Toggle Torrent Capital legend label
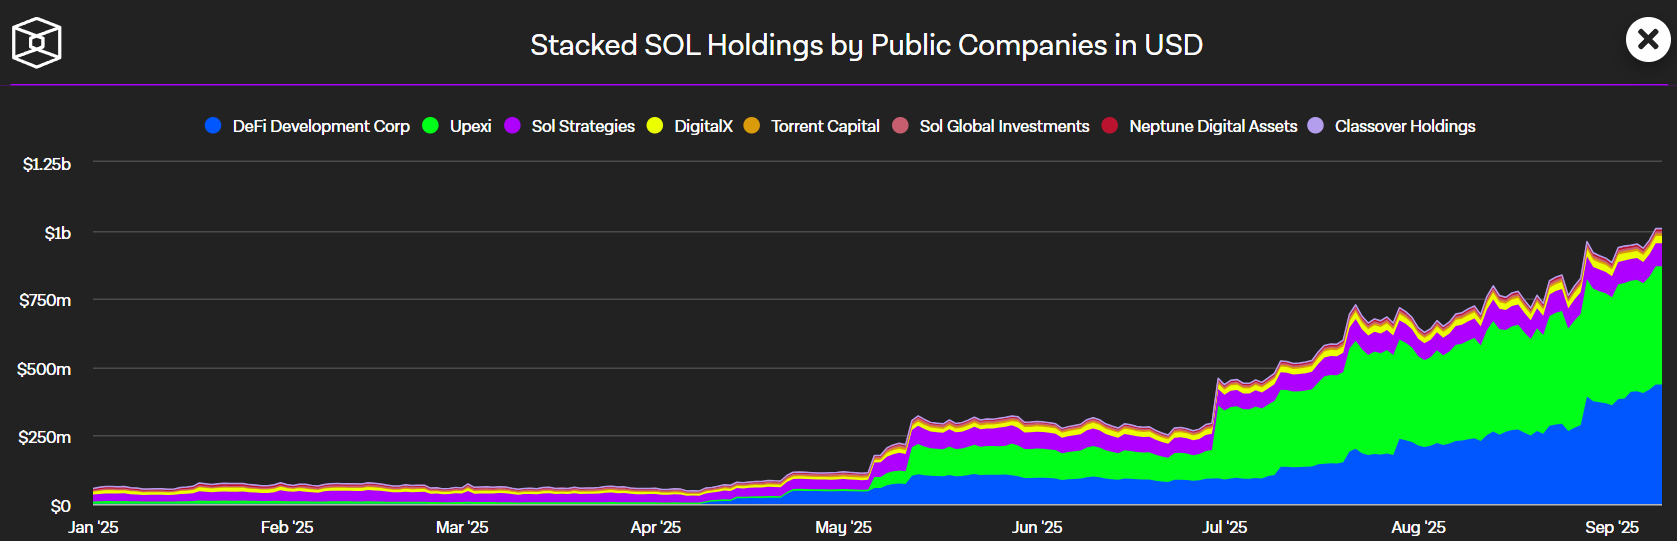 pos(825,126)
